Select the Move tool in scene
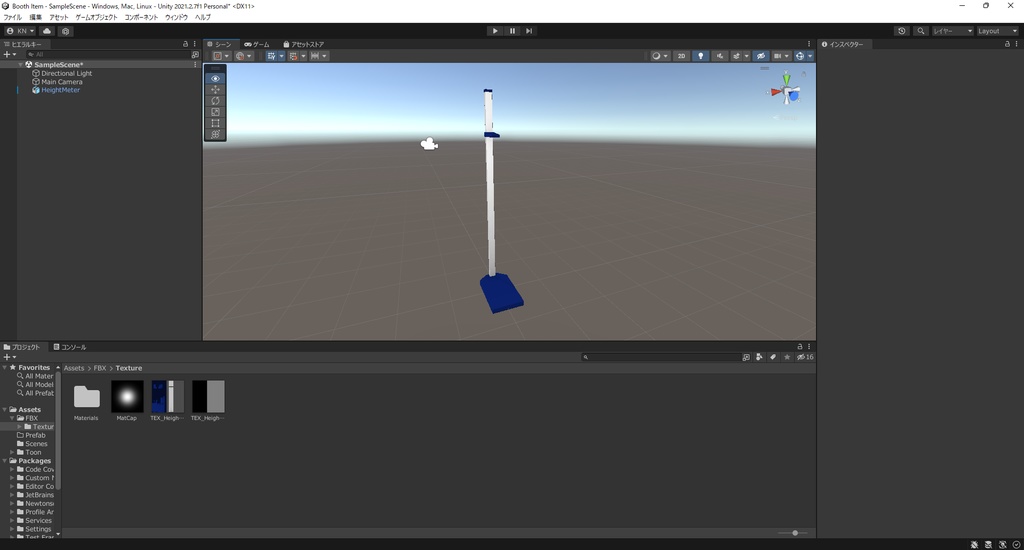Image resolution: width=1024 pixels, height=550 pixels. tap(215, 89)
